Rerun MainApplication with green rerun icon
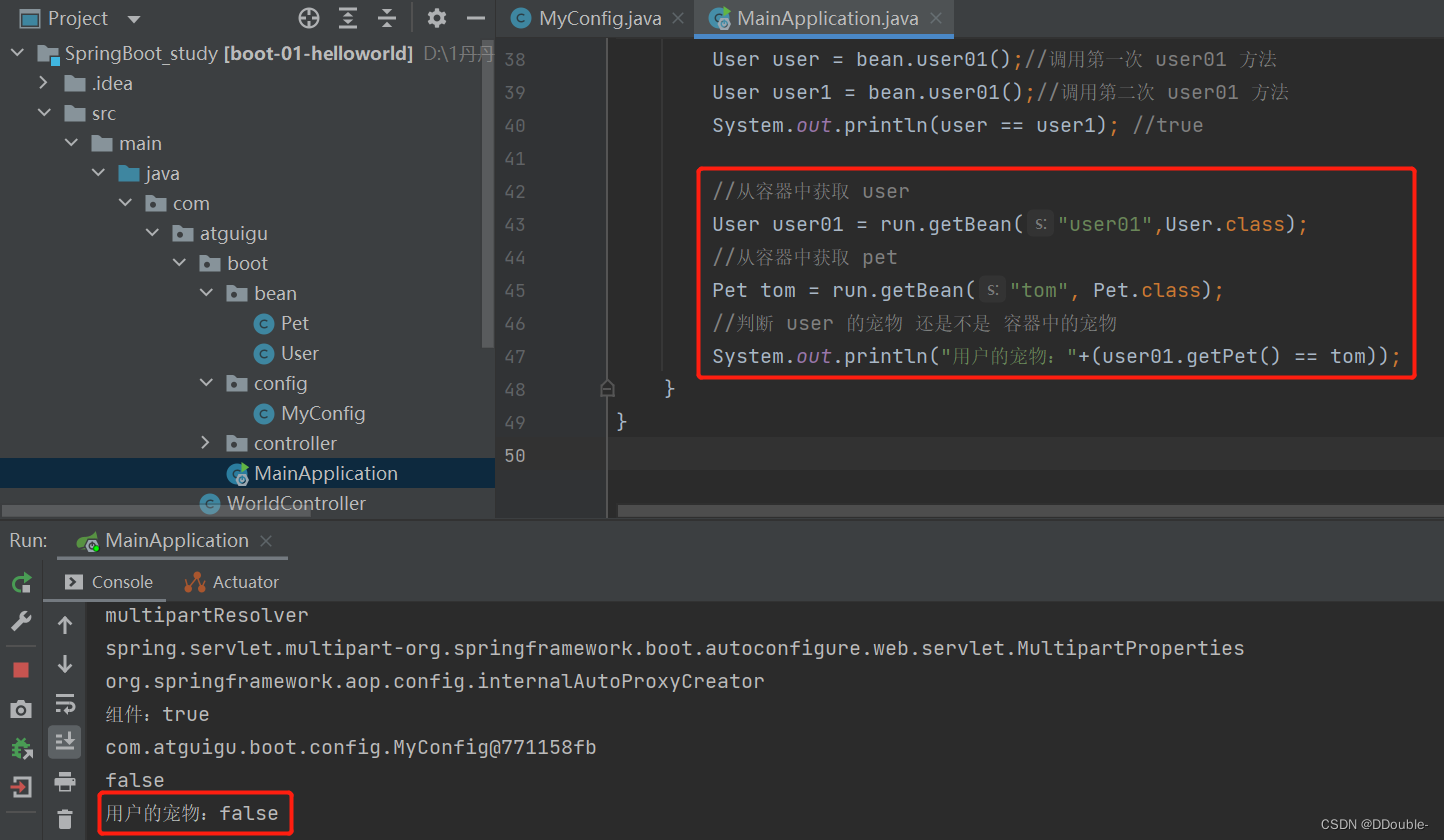The width and height of the screenshot is (1444, 840). click(21, 583)
